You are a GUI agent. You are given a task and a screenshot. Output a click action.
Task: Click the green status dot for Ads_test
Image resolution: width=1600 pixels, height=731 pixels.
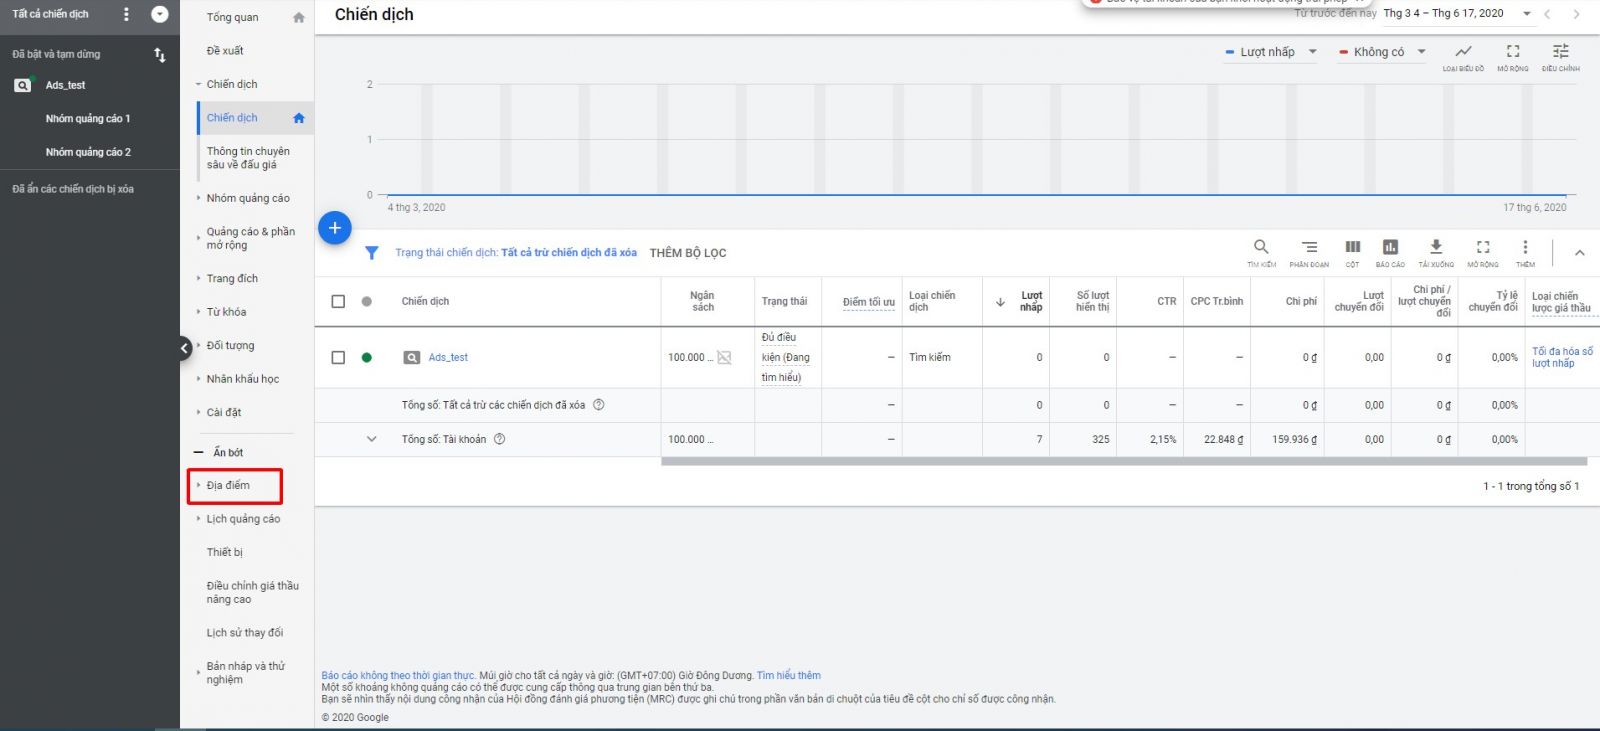pyautogui.click(x=367, y=358)
